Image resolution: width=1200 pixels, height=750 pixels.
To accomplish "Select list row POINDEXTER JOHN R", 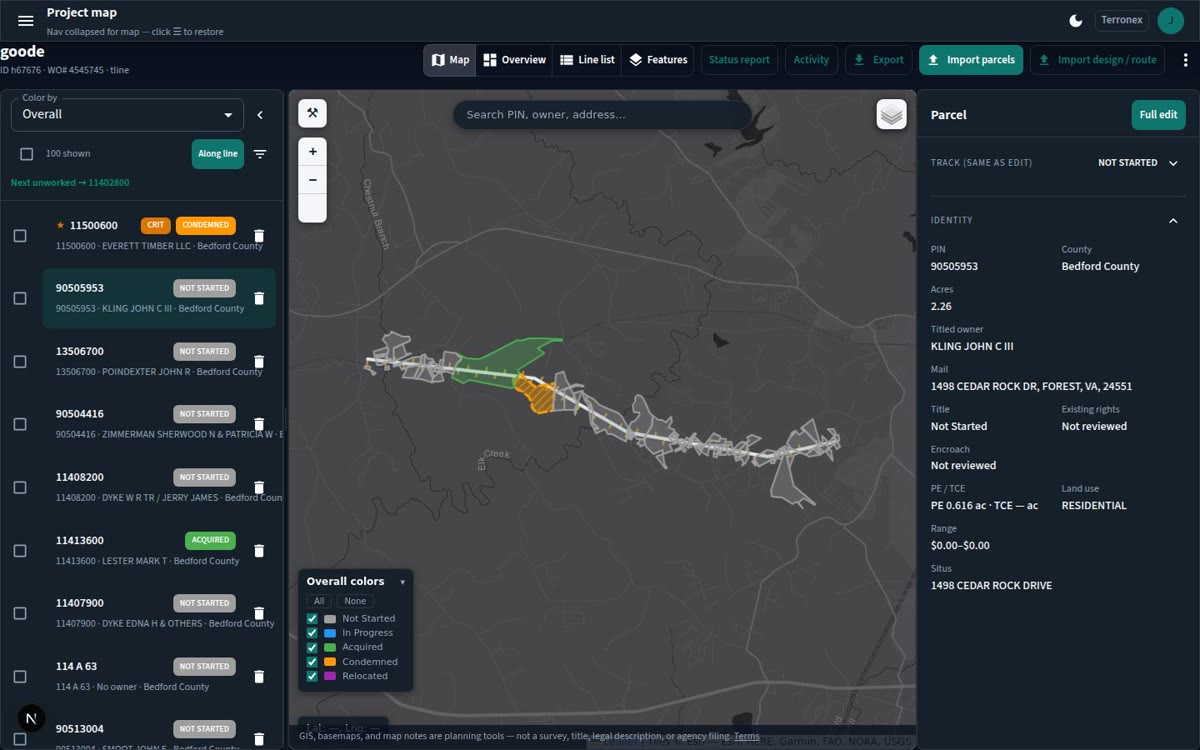I will click(x=158, y=361).
